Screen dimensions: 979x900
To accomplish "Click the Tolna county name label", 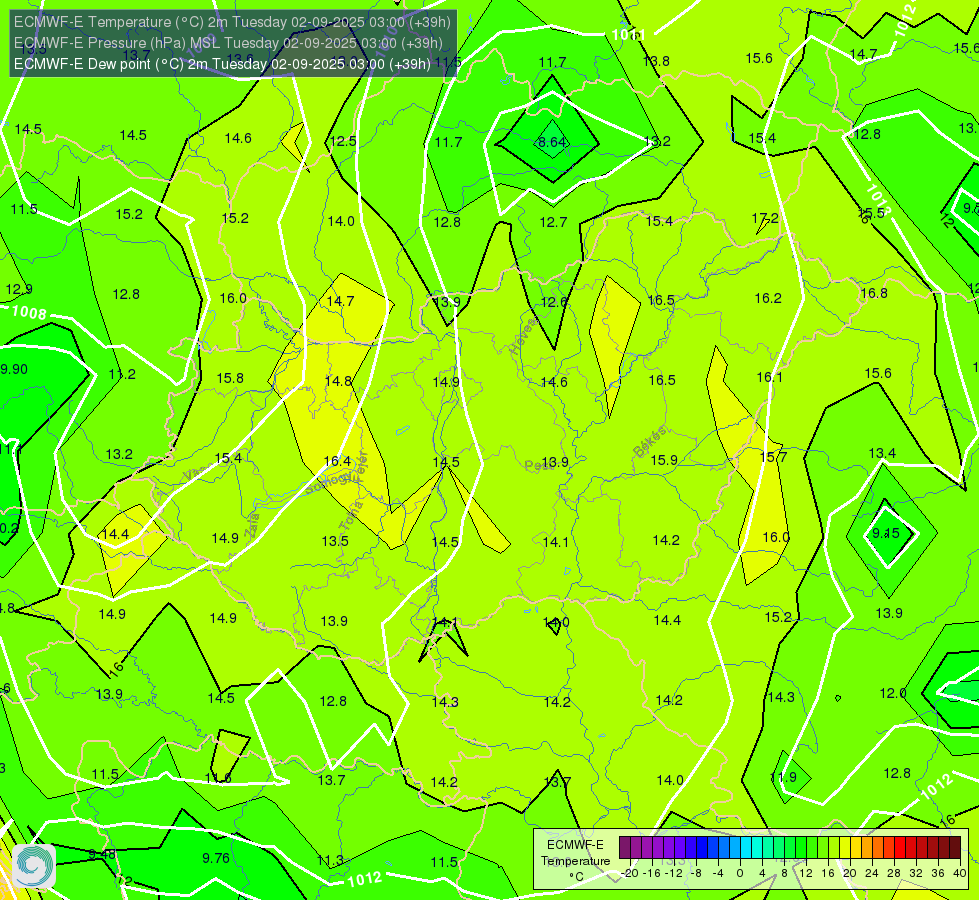I will (x=351, y=515).
